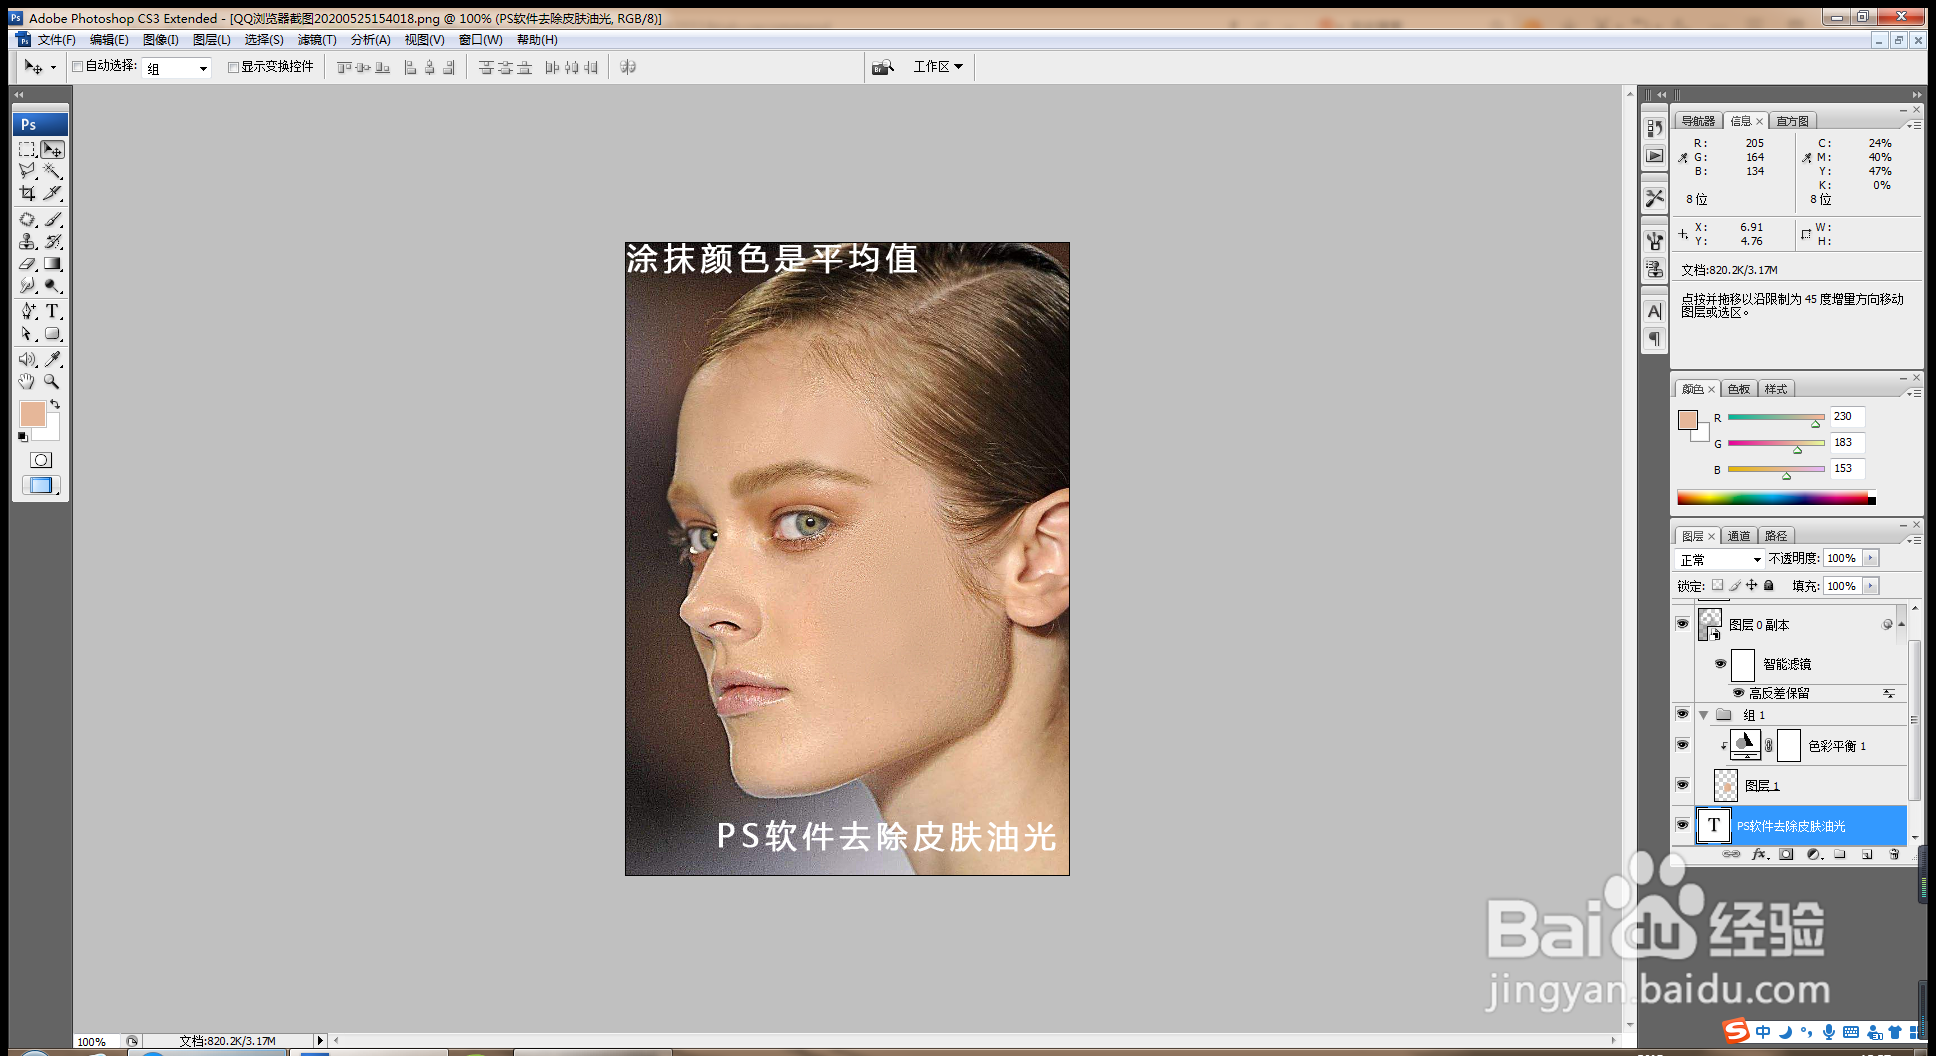Select the Eraser tool
The width and height of the screenshot is (1936, 1056).
28,264
